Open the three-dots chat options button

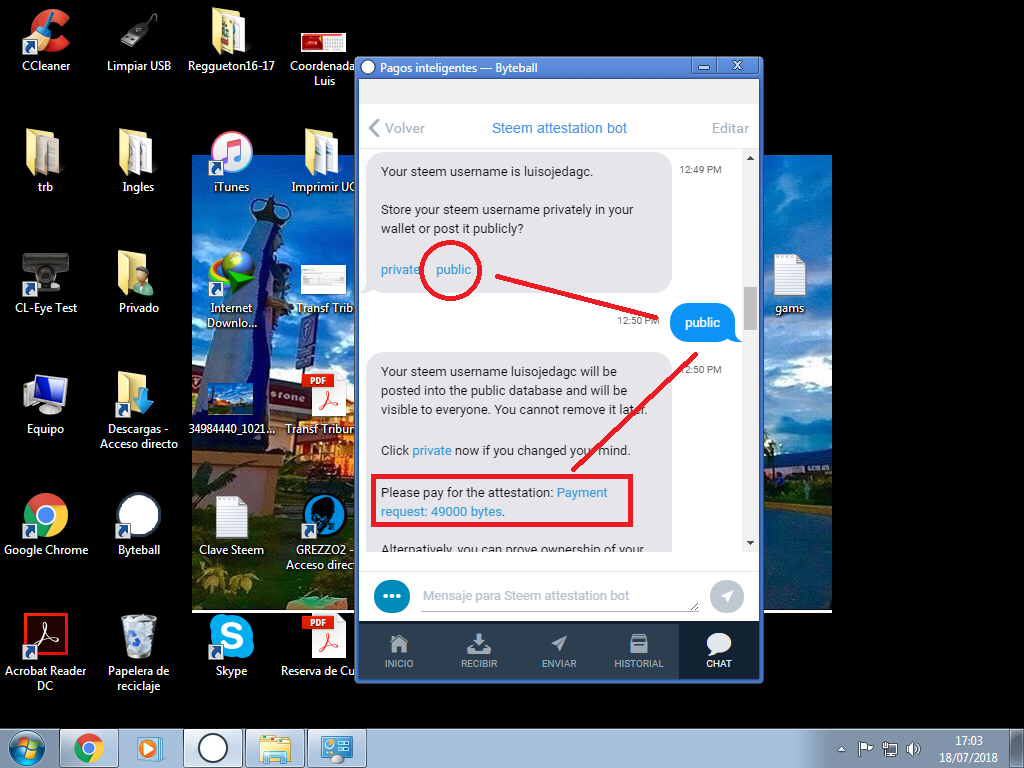(x=392, y=596)
